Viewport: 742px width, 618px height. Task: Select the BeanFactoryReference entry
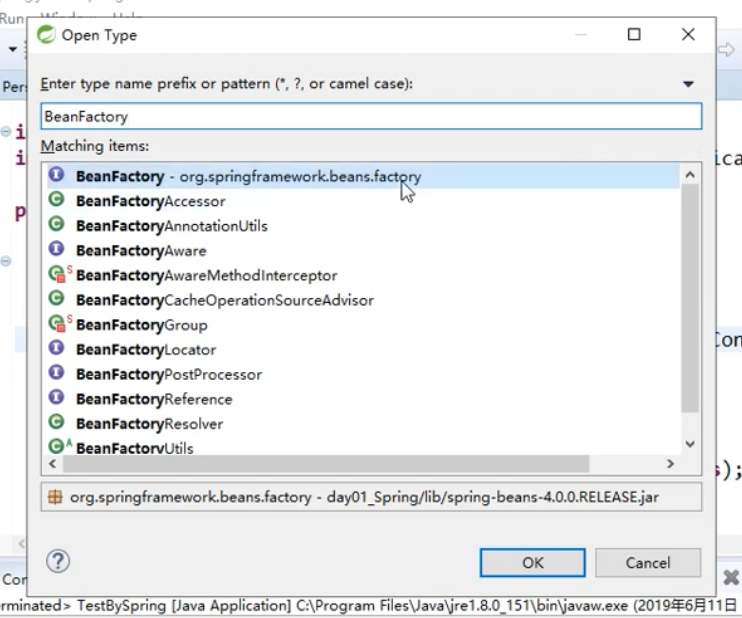coord(363,399)
